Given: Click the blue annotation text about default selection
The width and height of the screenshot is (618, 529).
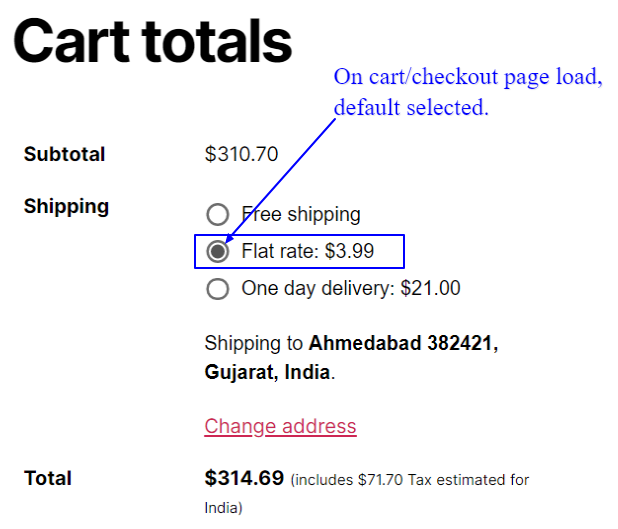Looking at the screenshot, I should [x=467, y=92].
